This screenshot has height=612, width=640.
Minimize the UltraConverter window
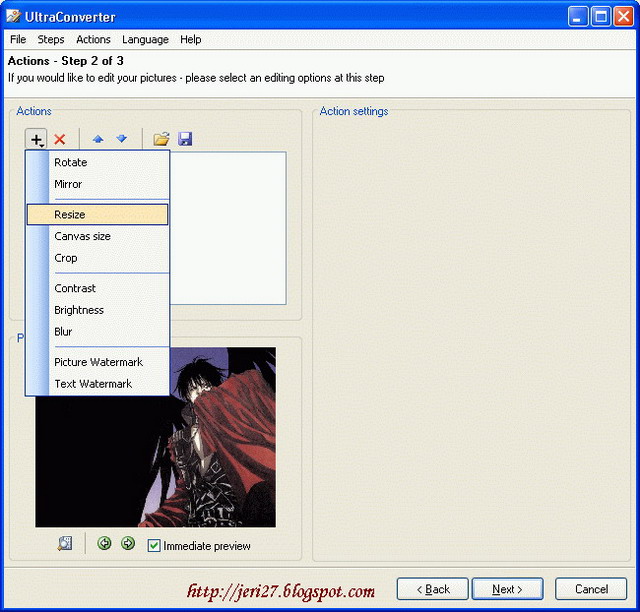[578, 17]
